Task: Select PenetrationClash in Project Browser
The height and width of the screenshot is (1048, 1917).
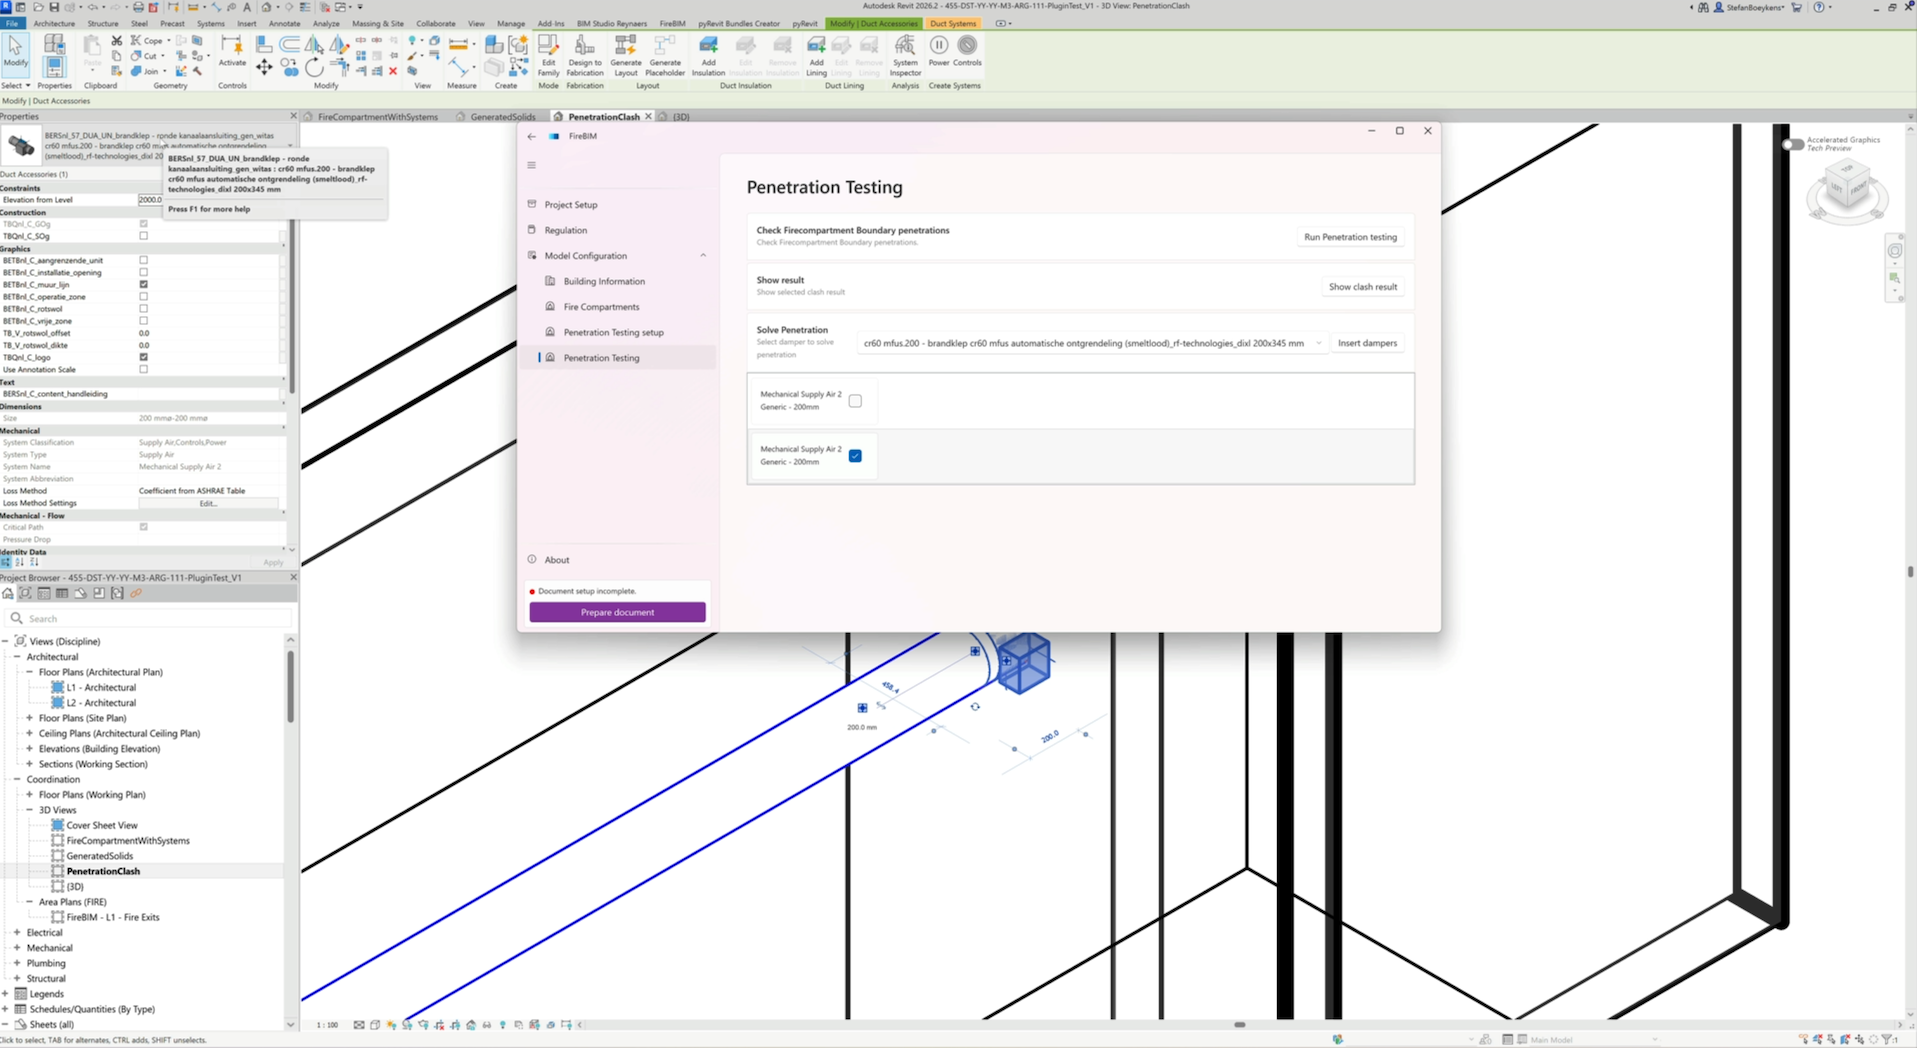Action: [x=103, y=871]
